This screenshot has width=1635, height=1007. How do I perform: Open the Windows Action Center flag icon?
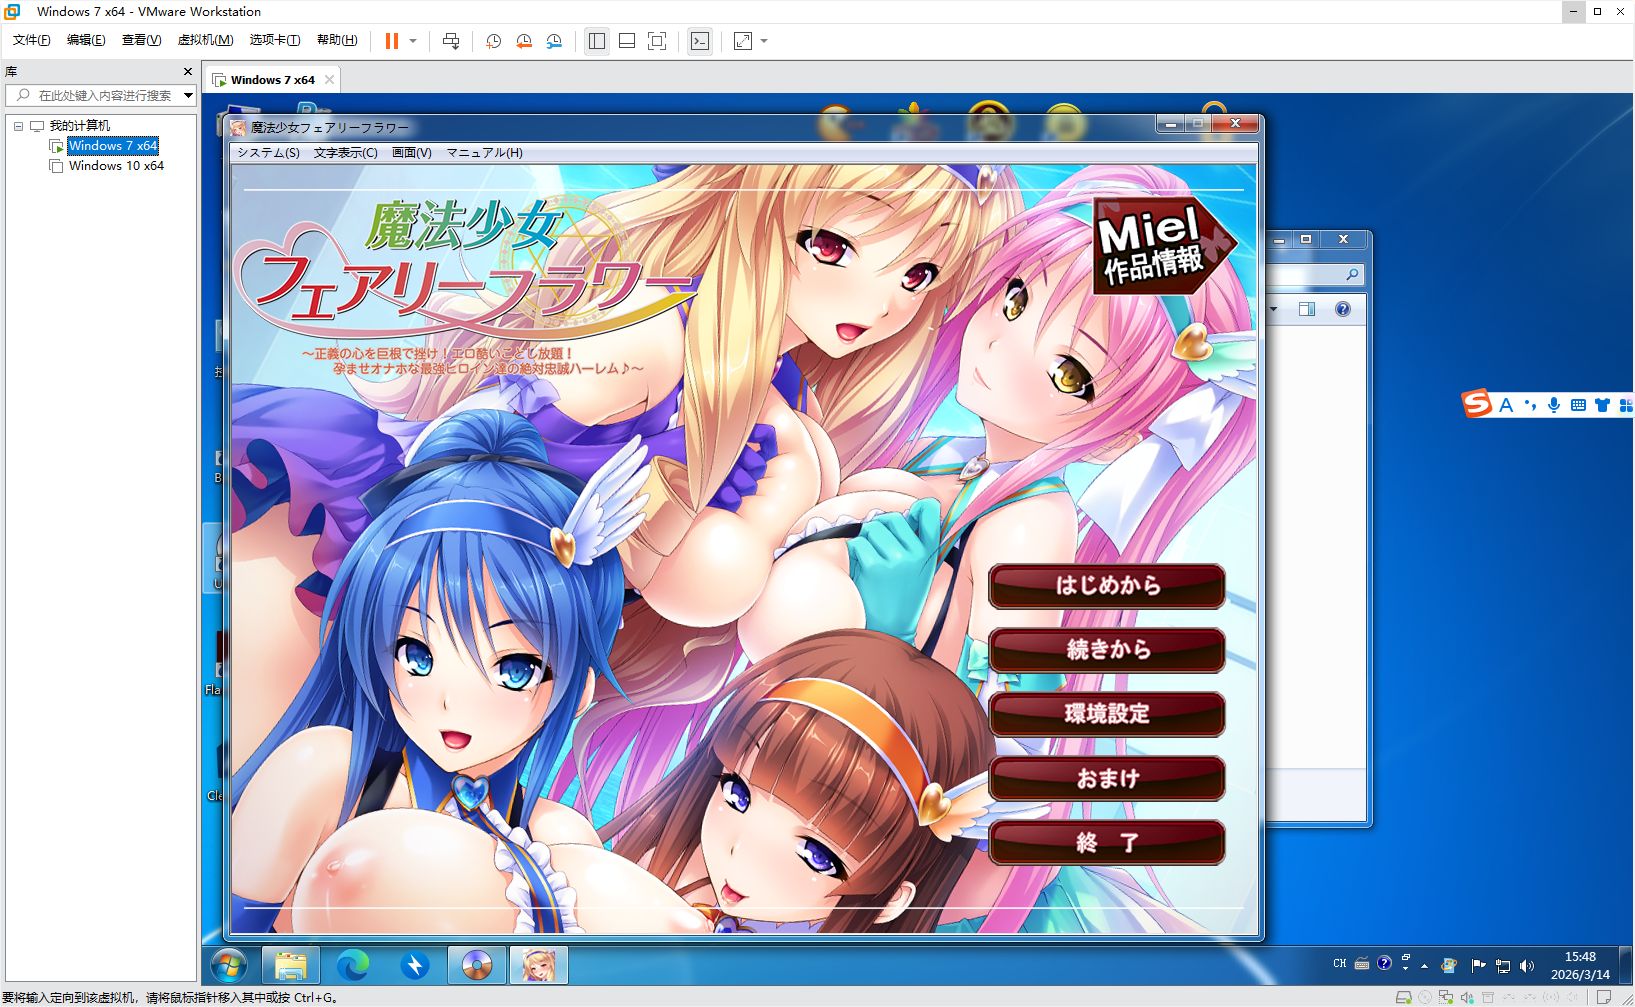pyautogui.click(x=1478, y=965)
